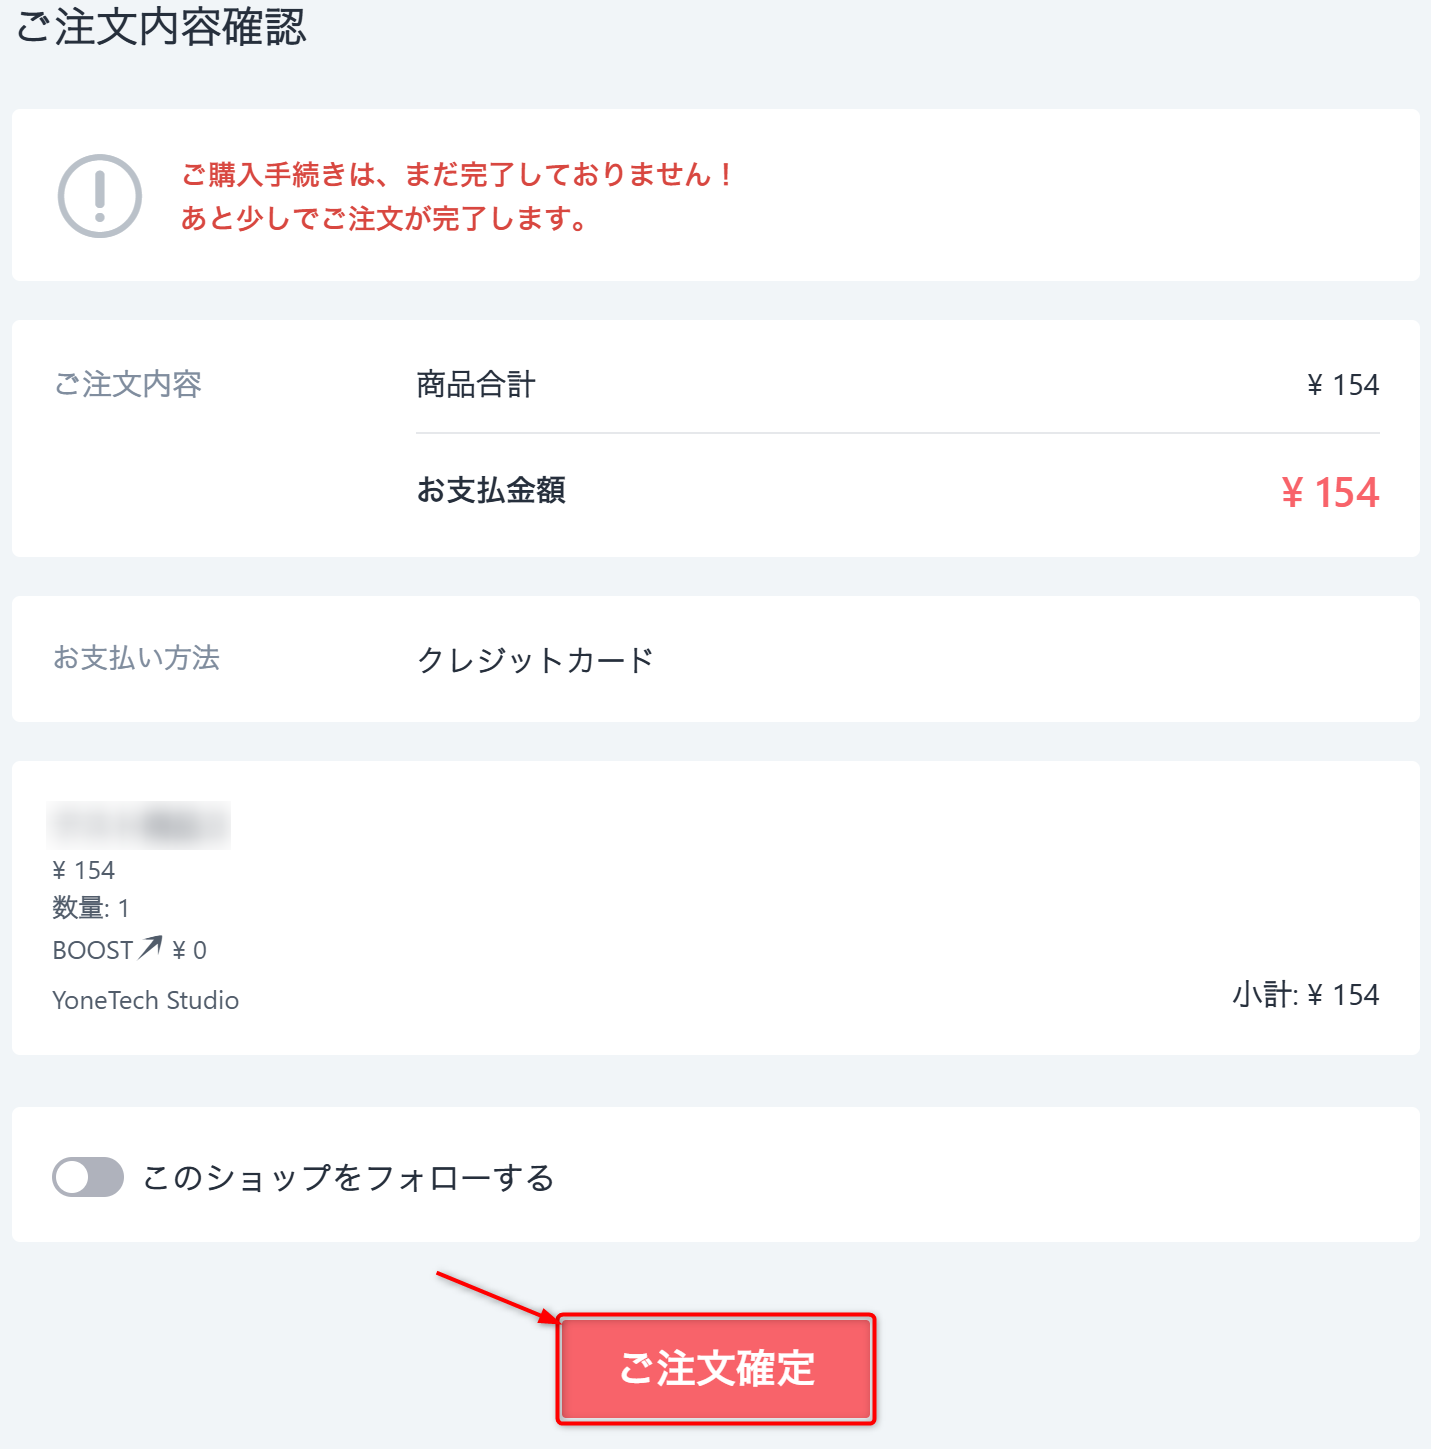This screenshot has height=1449, width=1431.
Task: Select the クレジットカード payment method text
Action: [x=535, y=660]
